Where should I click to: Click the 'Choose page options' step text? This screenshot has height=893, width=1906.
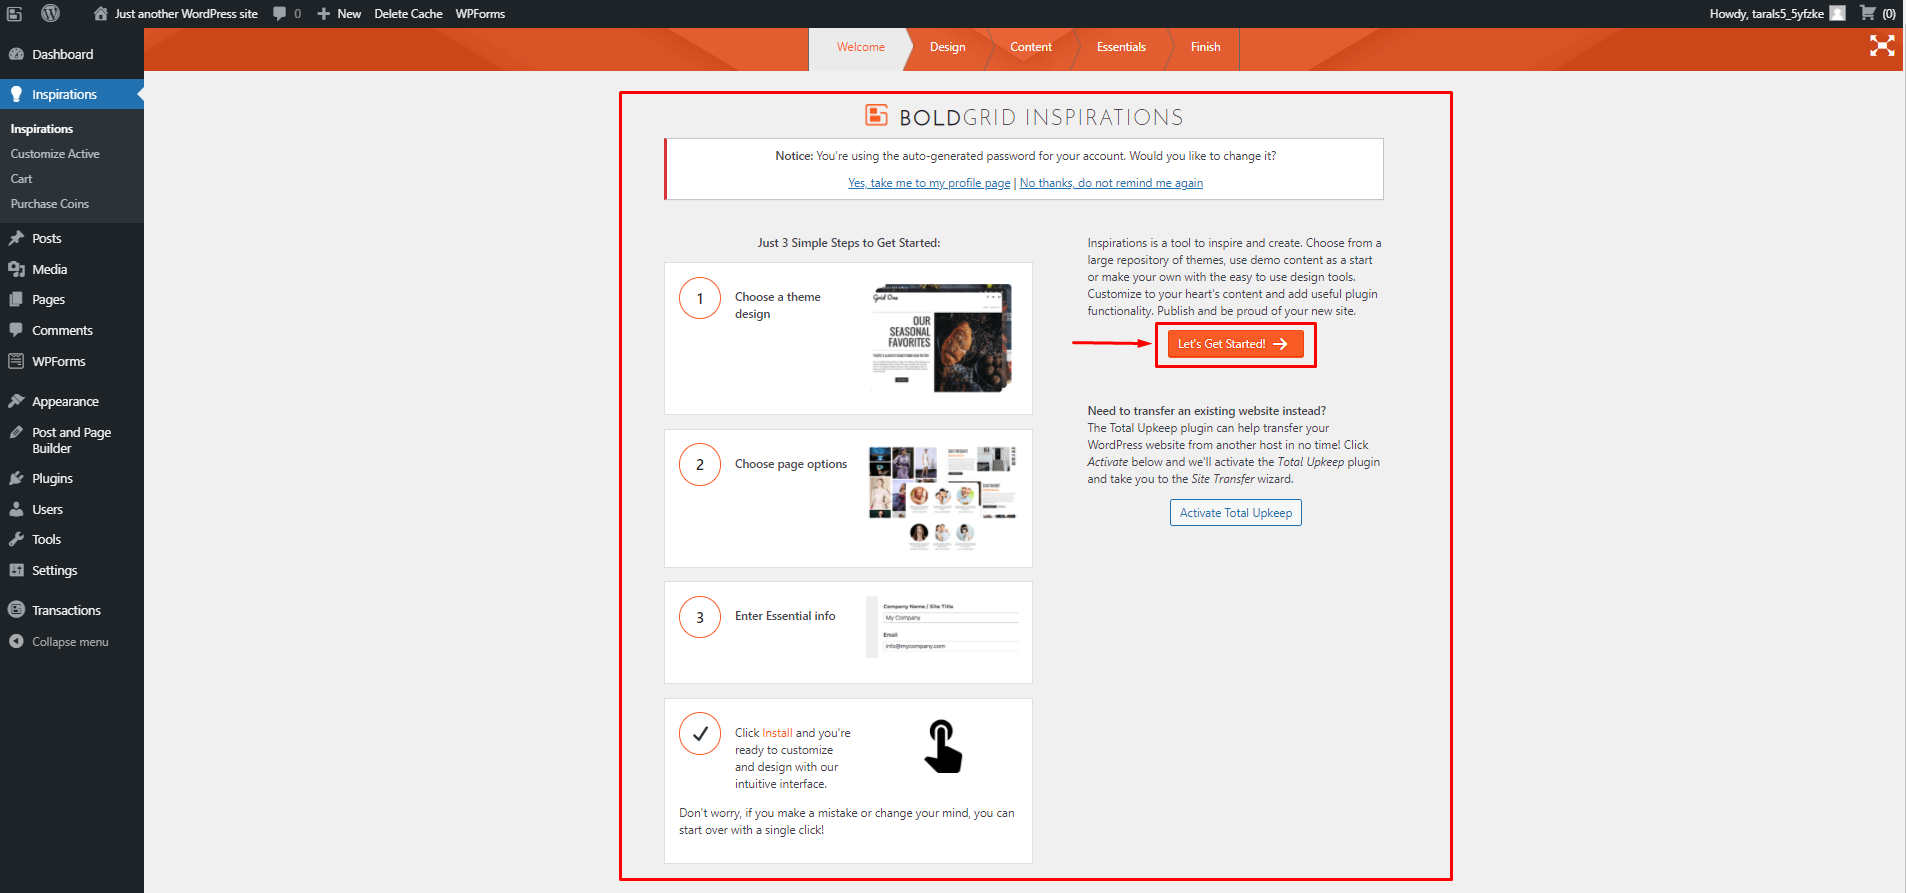(791, 464)
